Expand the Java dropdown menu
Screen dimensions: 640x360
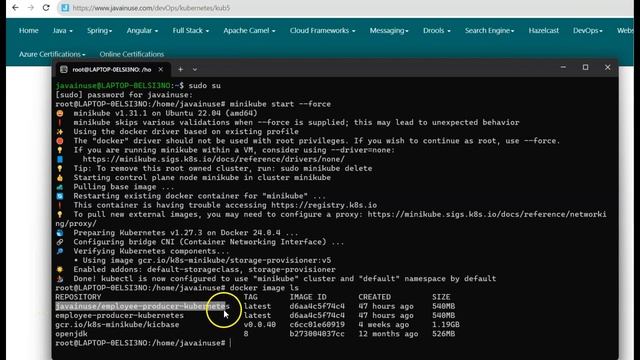tap(62, 31)
